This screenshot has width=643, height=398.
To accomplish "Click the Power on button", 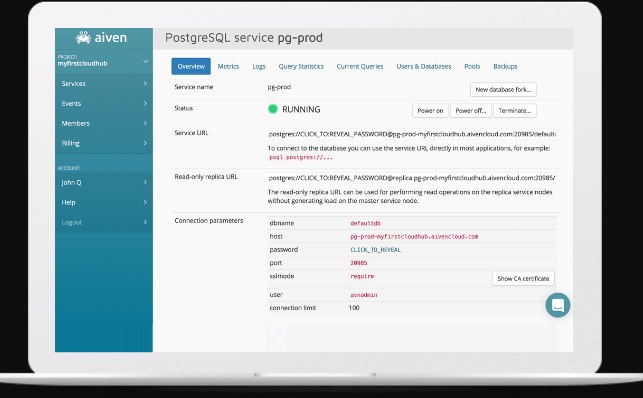I will (x=430, y=111).
